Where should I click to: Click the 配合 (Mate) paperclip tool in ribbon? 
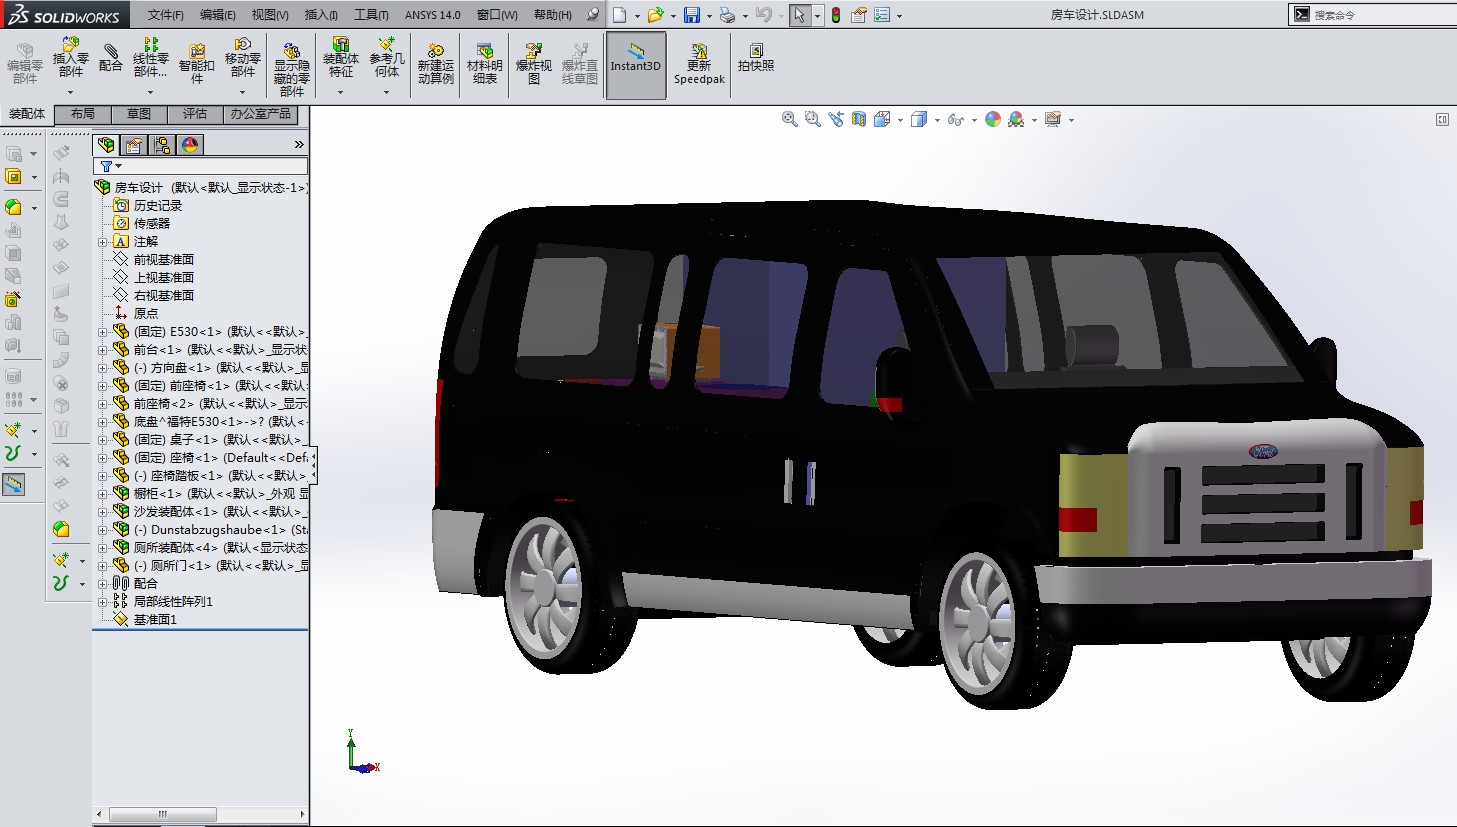pyautogui.click(x=110, y=59)
